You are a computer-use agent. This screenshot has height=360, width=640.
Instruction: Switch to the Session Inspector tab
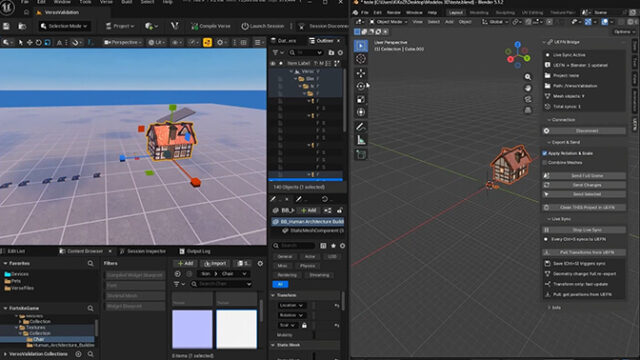point(146,251)
